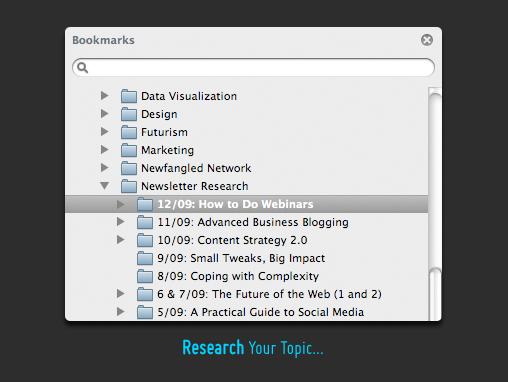Click in the bookmarks search field

coord(253,68)
